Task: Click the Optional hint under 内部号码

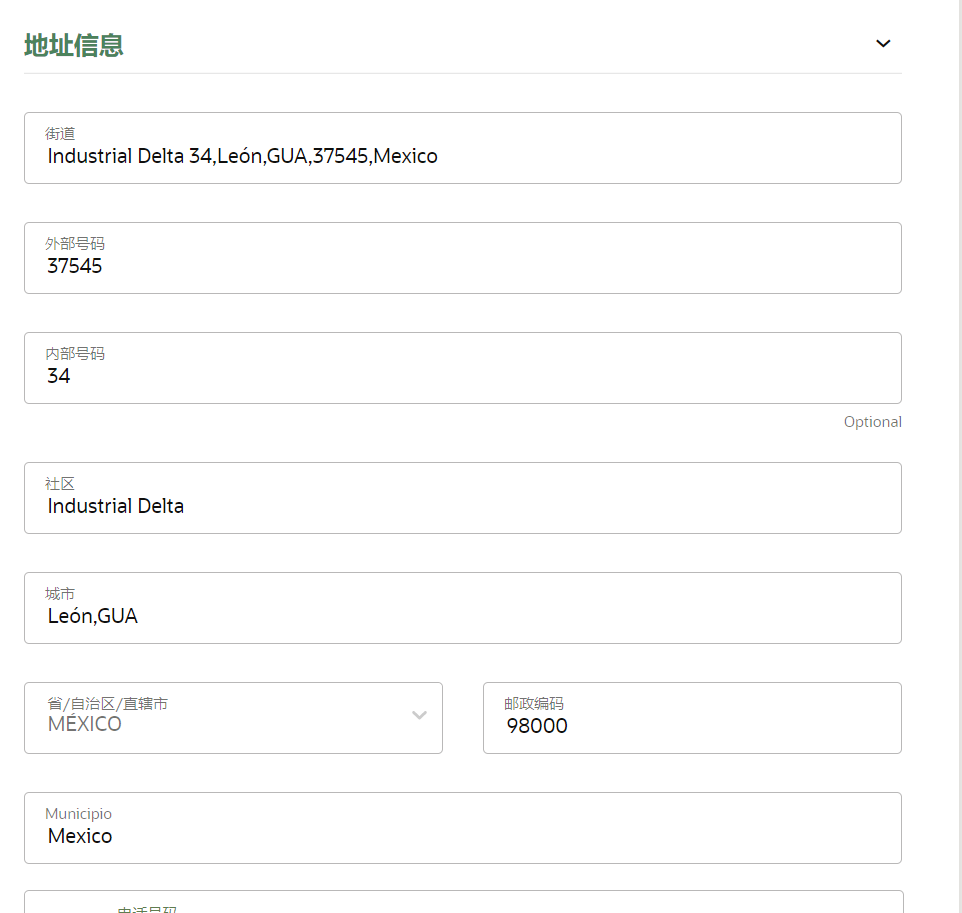Action: pos(872,422)
